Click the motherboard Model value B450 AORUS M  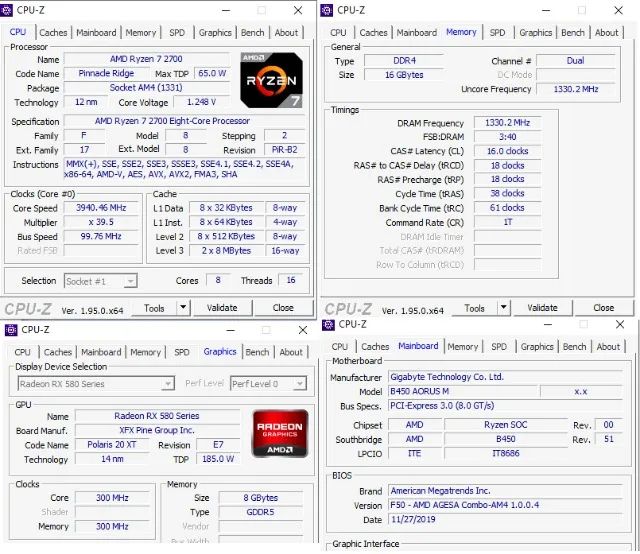coord(463,392)
